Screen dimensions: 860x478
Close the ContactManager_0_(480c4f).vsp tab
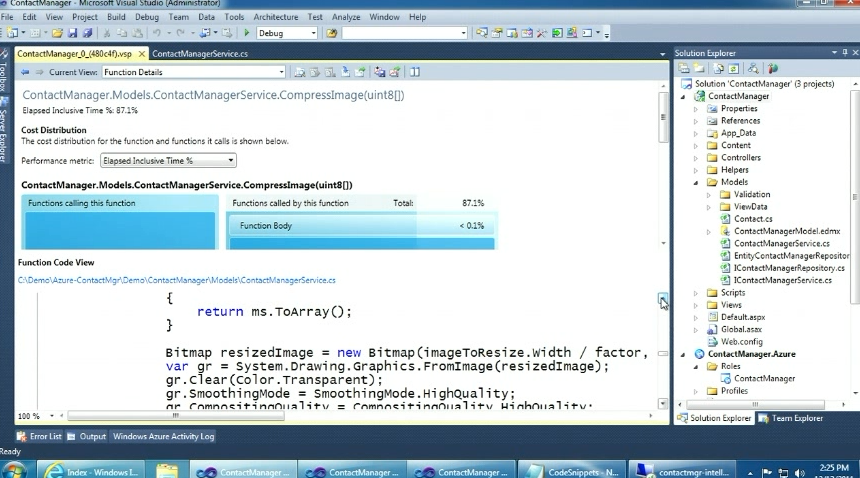pos(142,54)
